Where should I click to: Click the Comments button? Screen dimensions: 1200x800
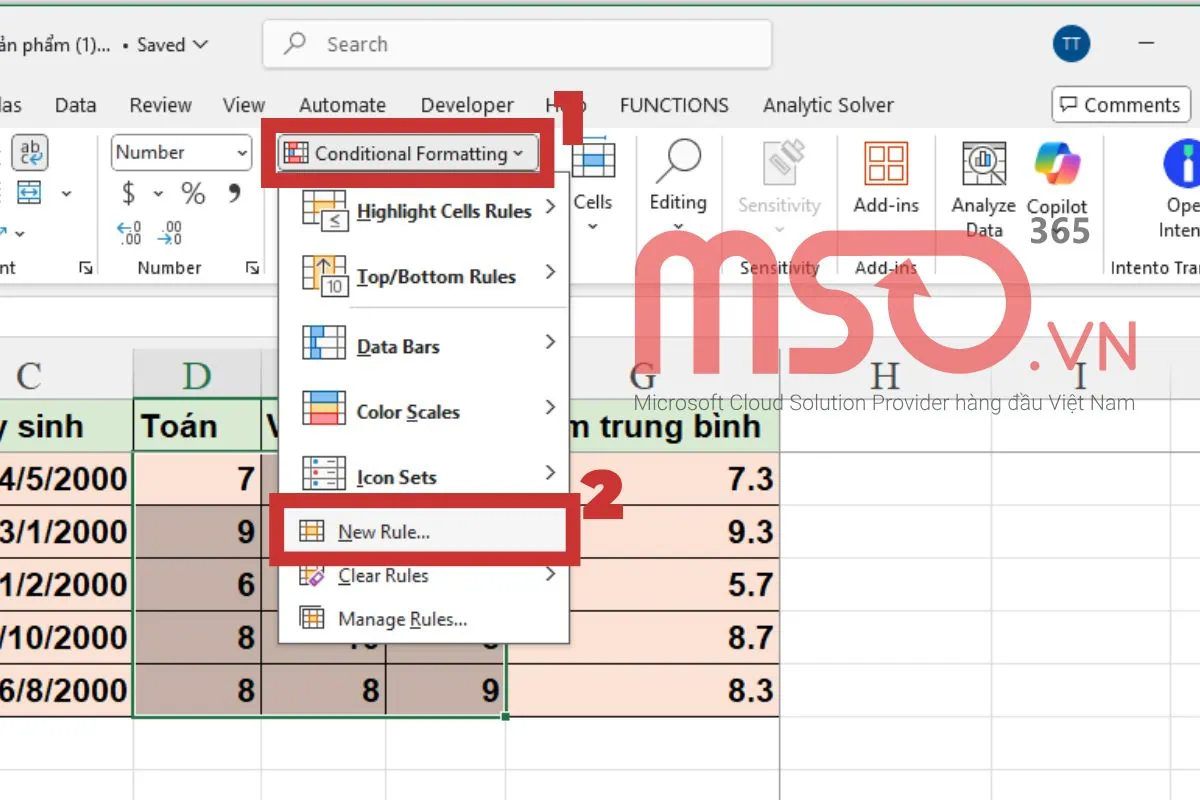(x=1121, y=105)
